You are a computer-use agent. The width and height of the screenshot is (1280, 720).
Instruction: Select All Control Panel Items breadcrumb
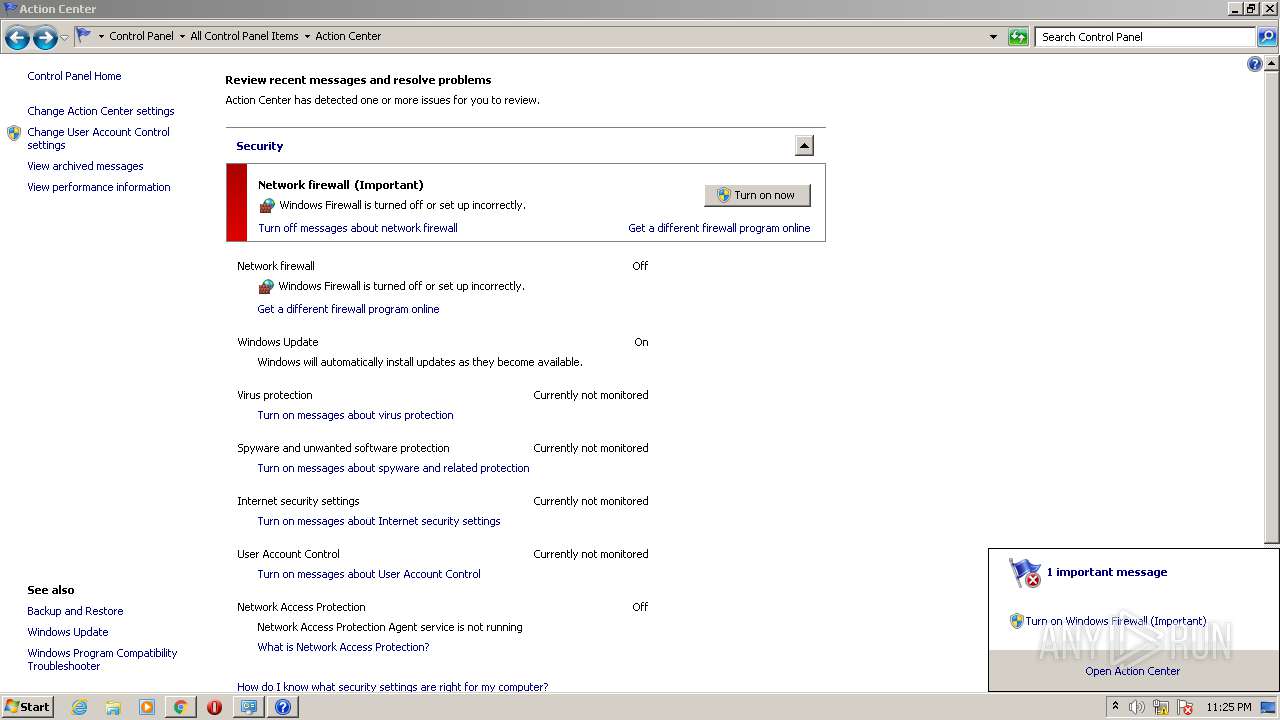click(x=244, y=36)
